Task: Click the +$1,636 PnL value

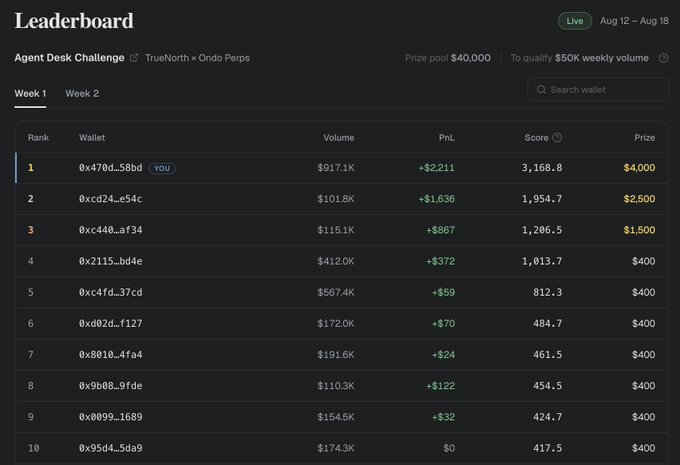Action: point(436,199)
